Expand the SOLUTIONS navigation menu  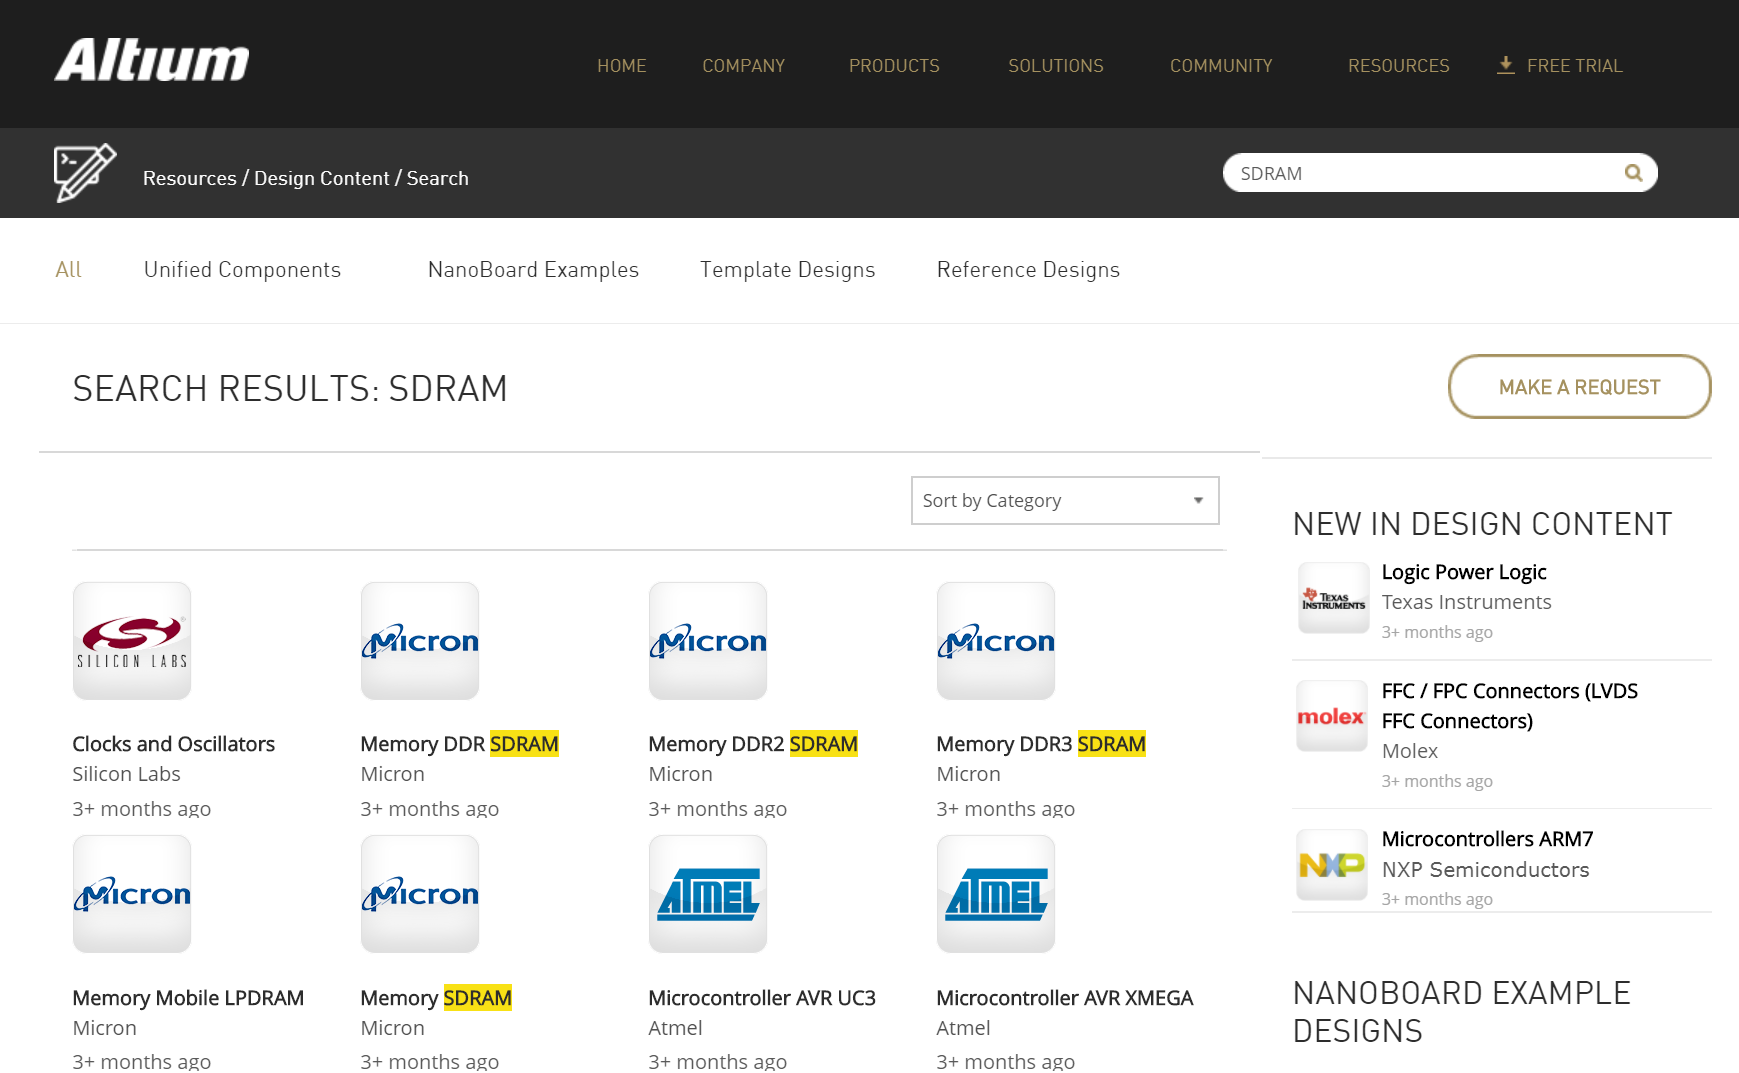(1055, 65)
